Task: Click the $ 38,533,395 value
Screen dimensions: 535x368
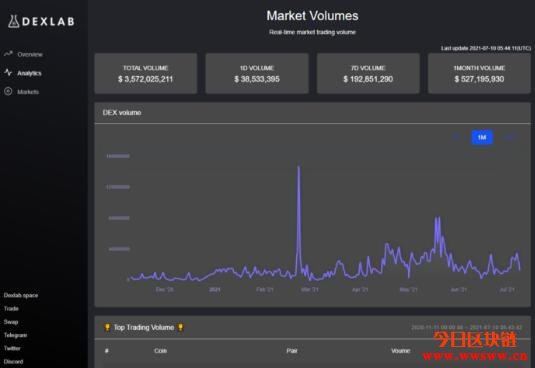Action: (x=257, y=79)
